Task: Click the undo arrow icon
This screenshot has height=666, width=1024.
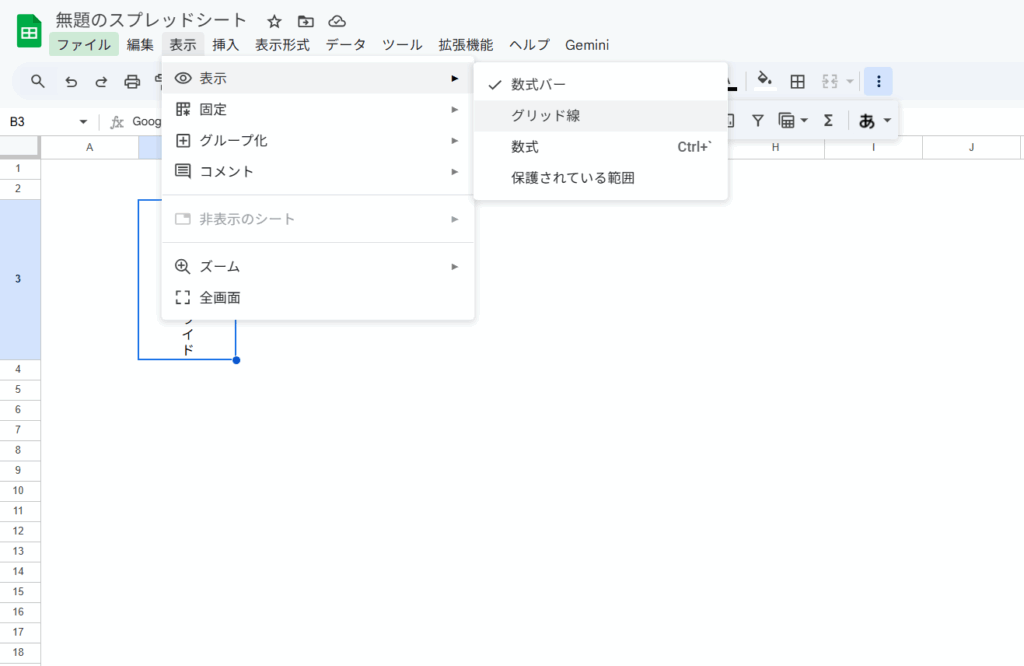Action: coord(70,81)
